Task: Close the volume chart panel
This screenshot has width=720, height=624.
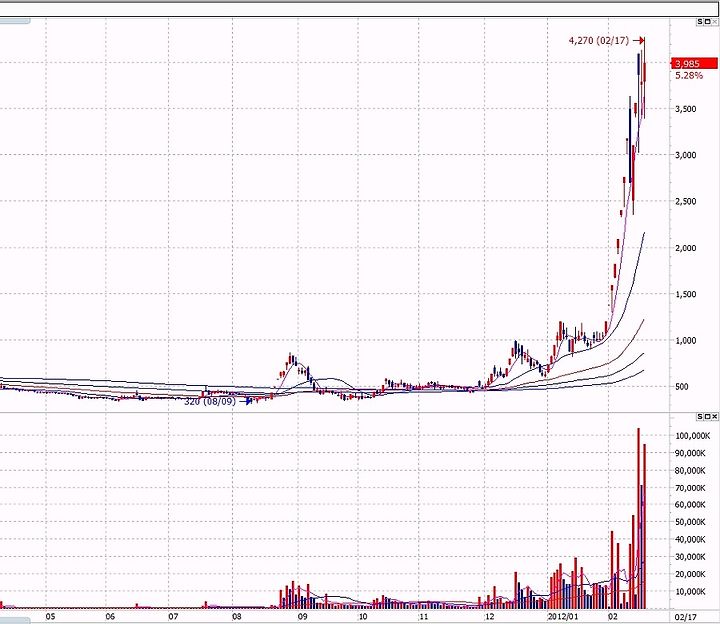Action: click(714, 416)
